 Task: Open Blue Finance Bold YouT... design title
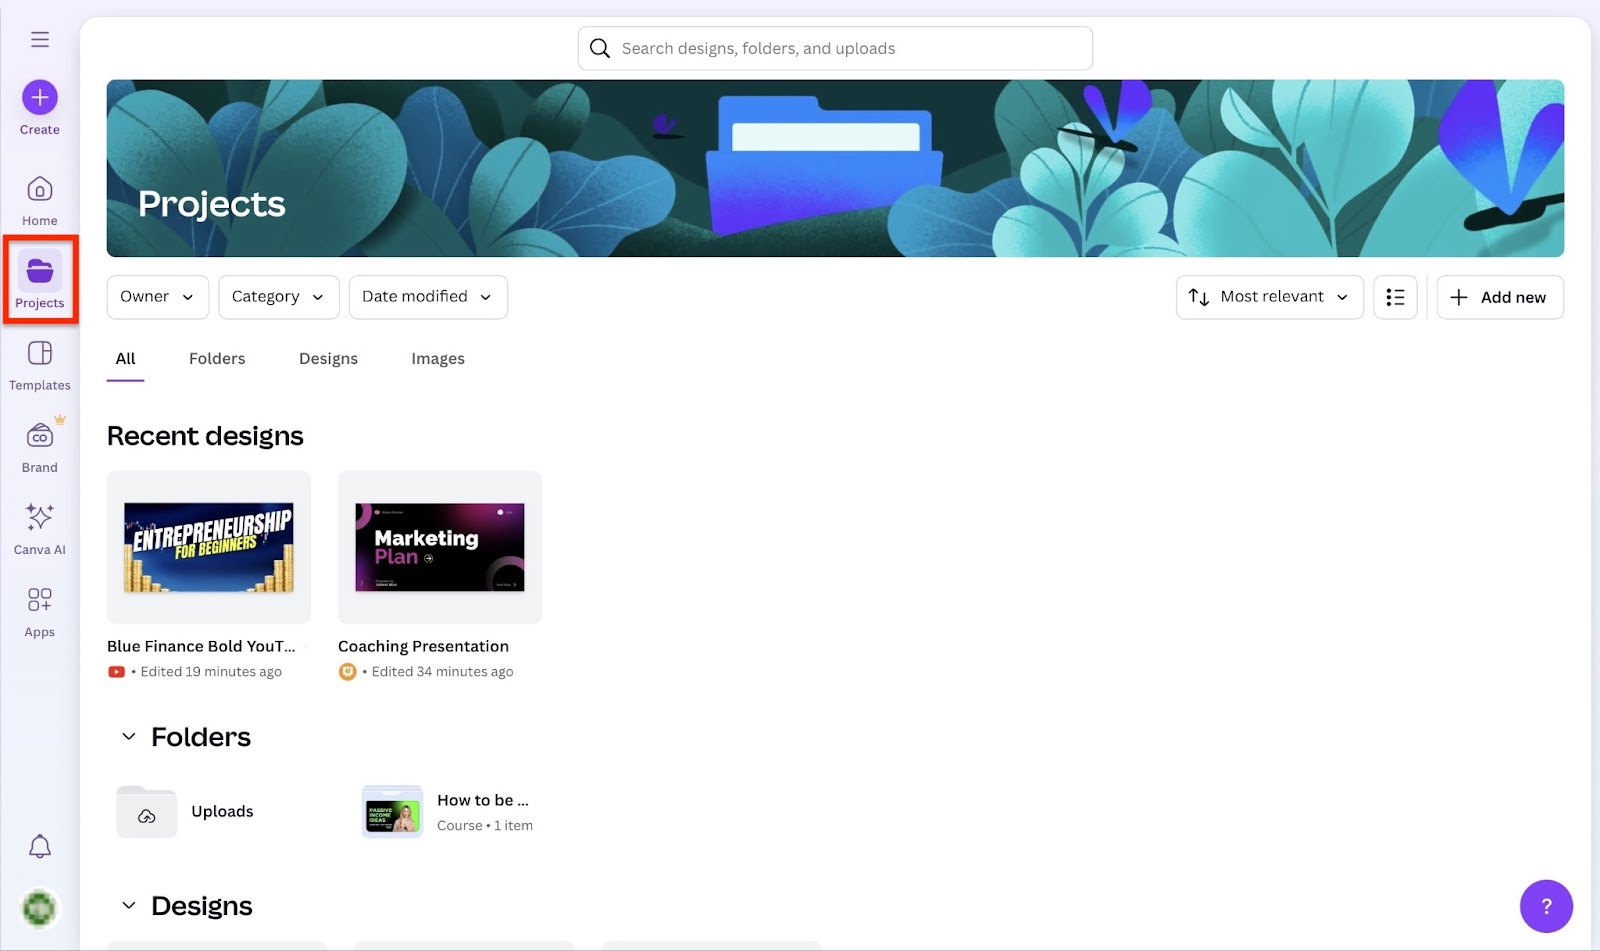click(x=201, y=646)
